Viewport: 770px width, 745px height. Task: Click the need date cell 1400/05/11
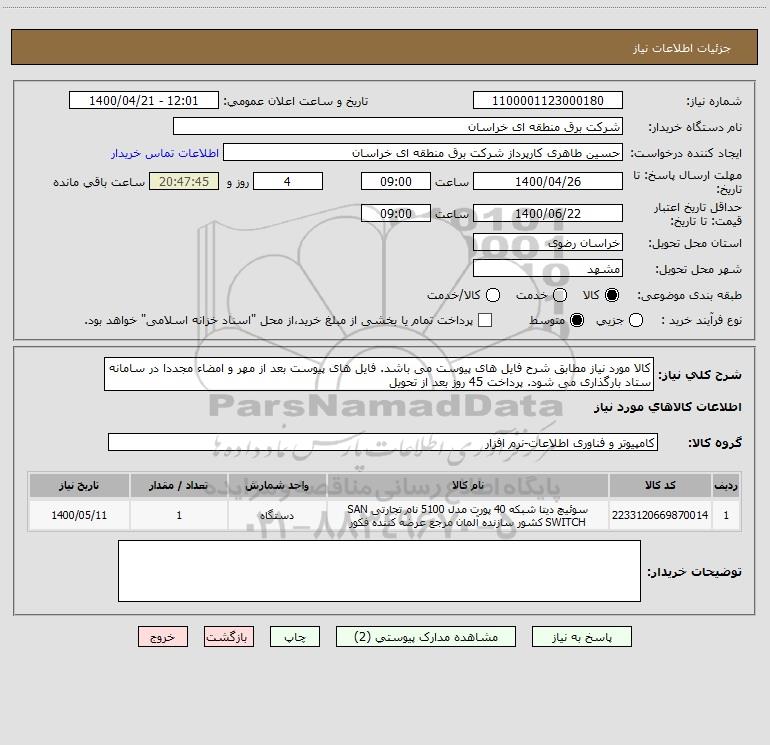(79, 515)
